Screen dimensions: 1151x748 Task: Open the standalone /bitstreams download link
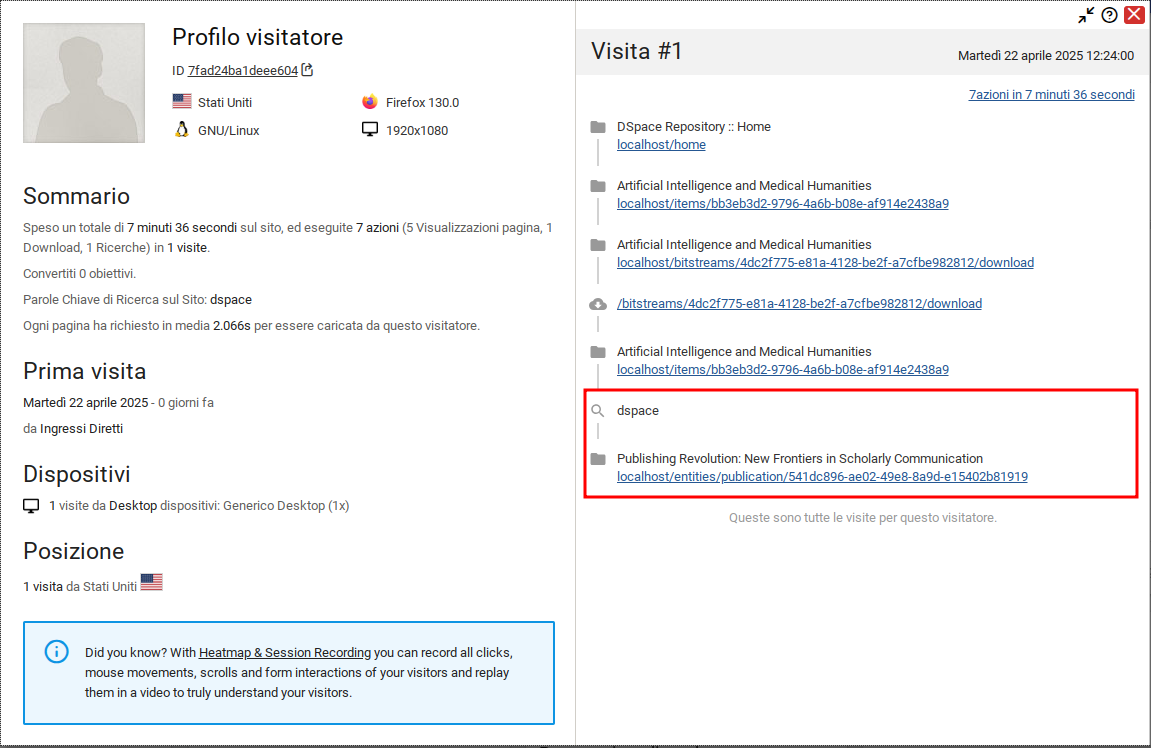(799, 304)
